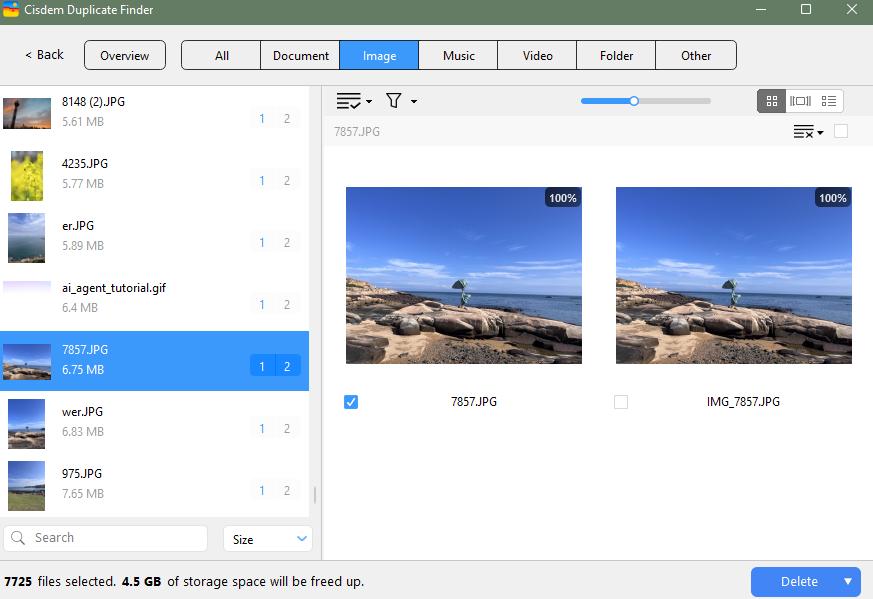Switch to the grid view layout

point(771,100)
